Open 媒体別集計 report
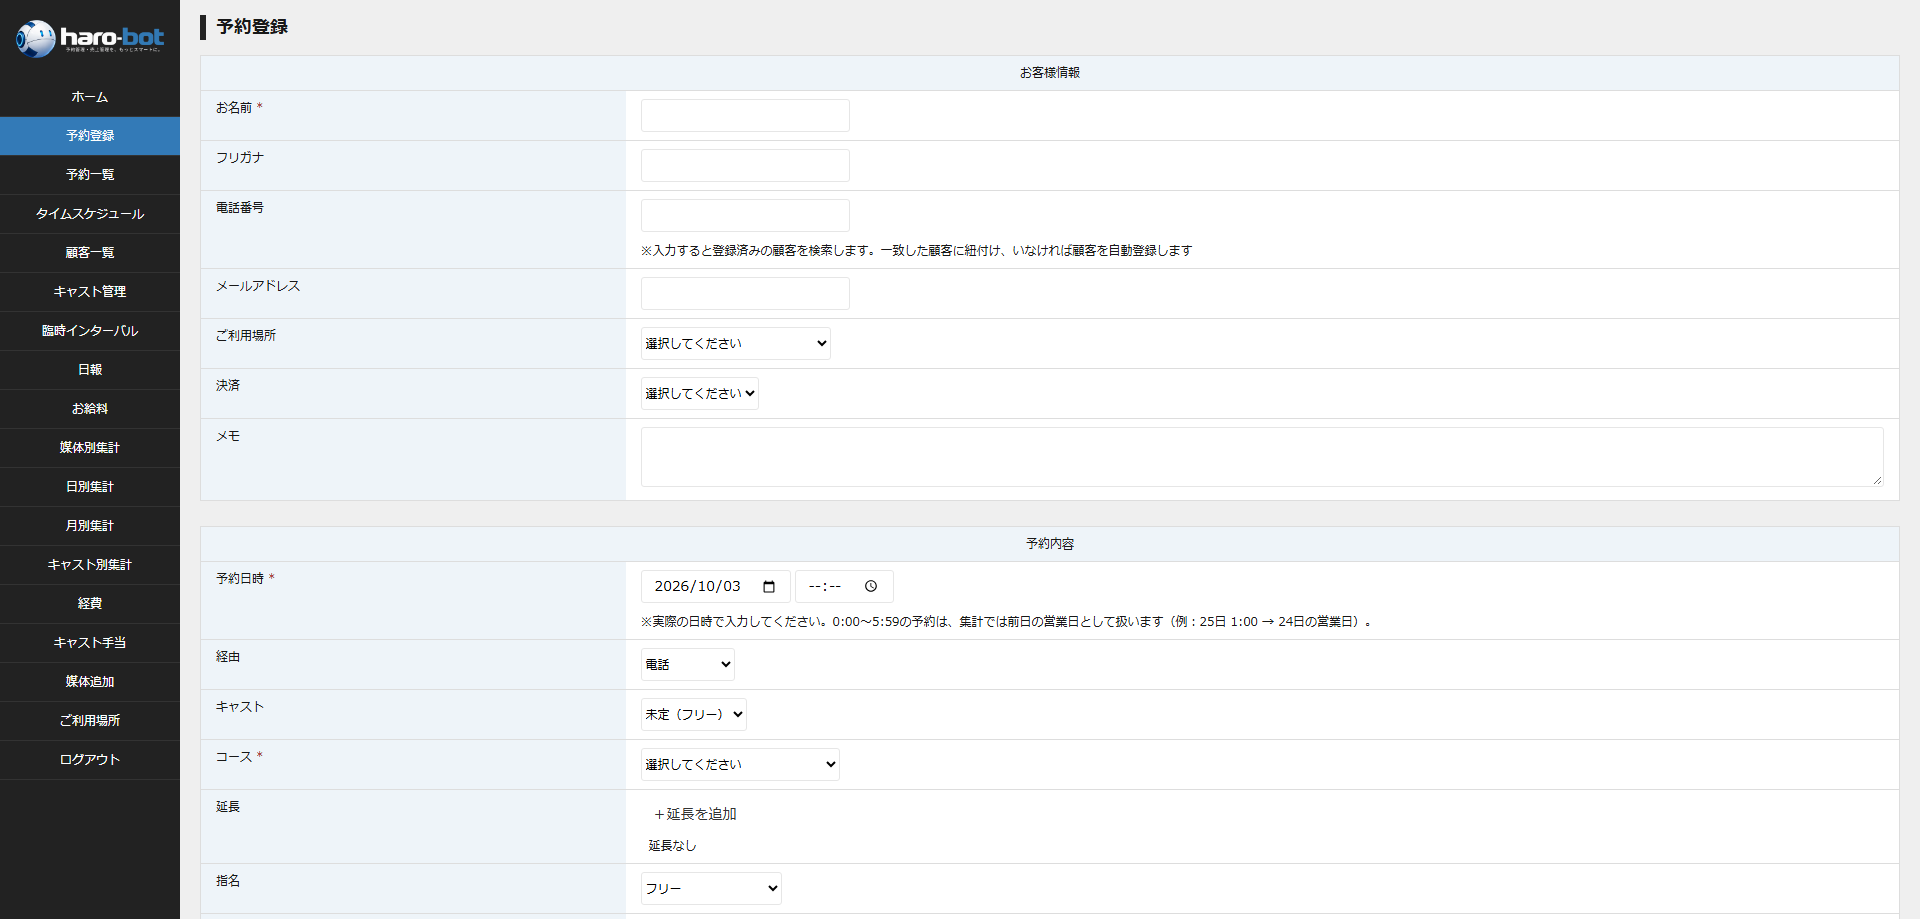This screenshot has height=919, width=1920. point(90,448)
